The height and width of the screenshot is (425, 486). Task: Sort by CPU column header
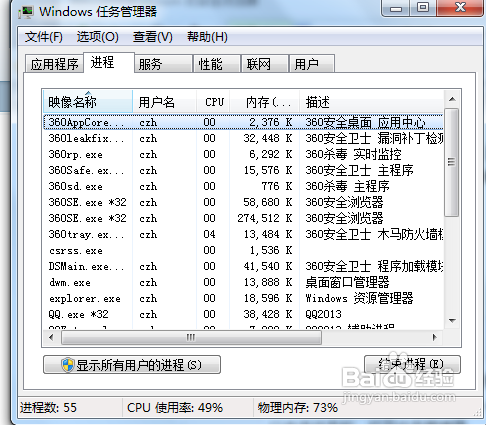pos(214,101)
